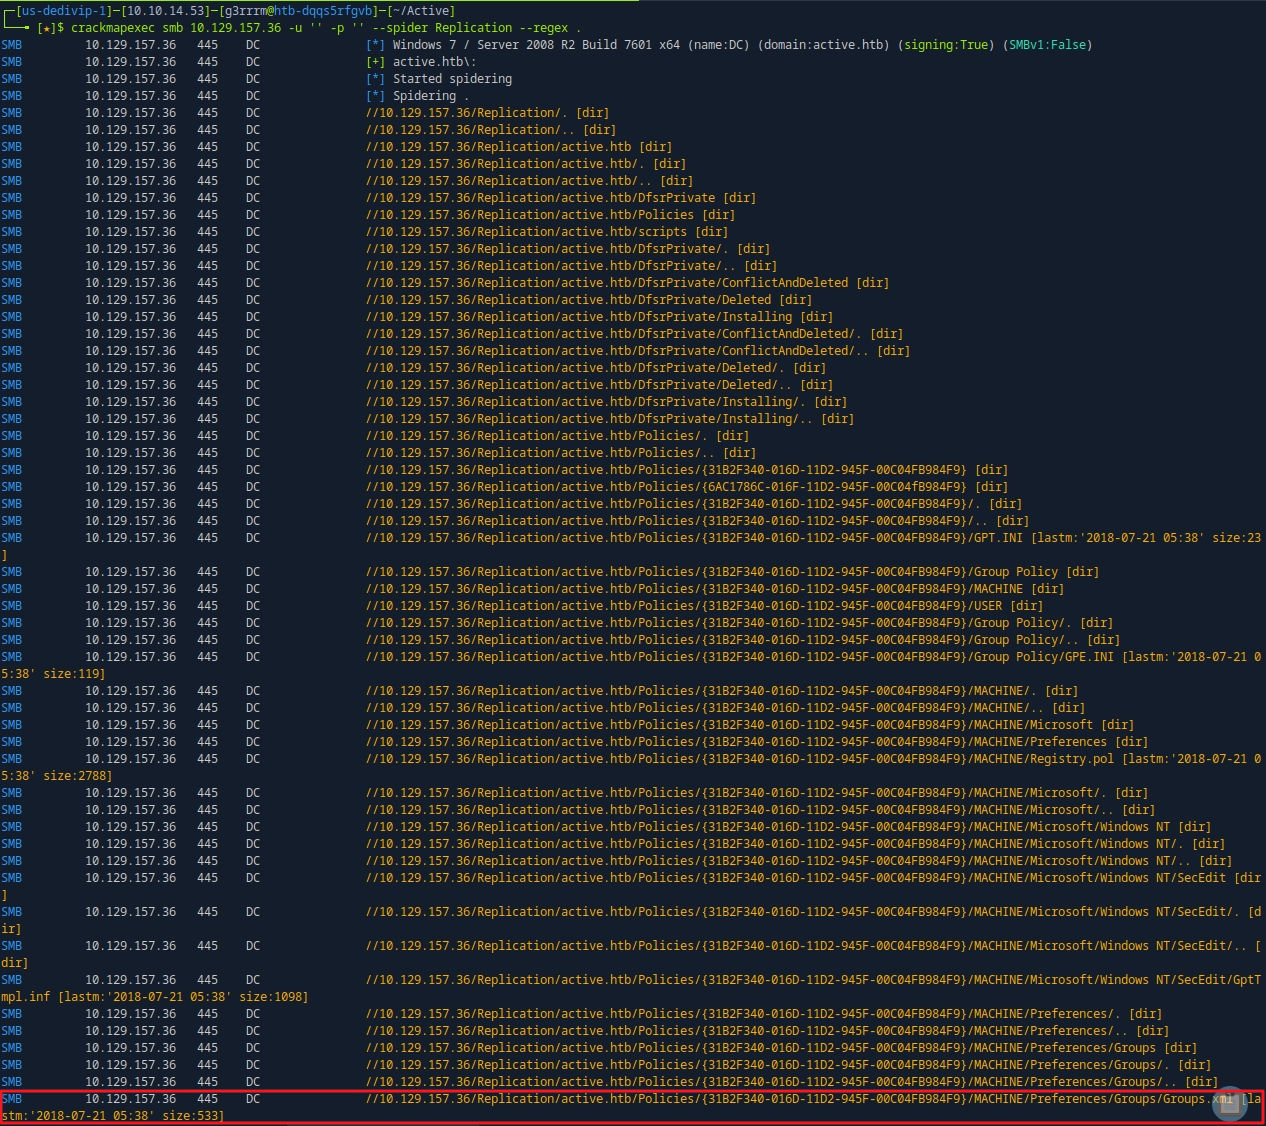Select '(SMBv1:False)' in the header line

1047,45
